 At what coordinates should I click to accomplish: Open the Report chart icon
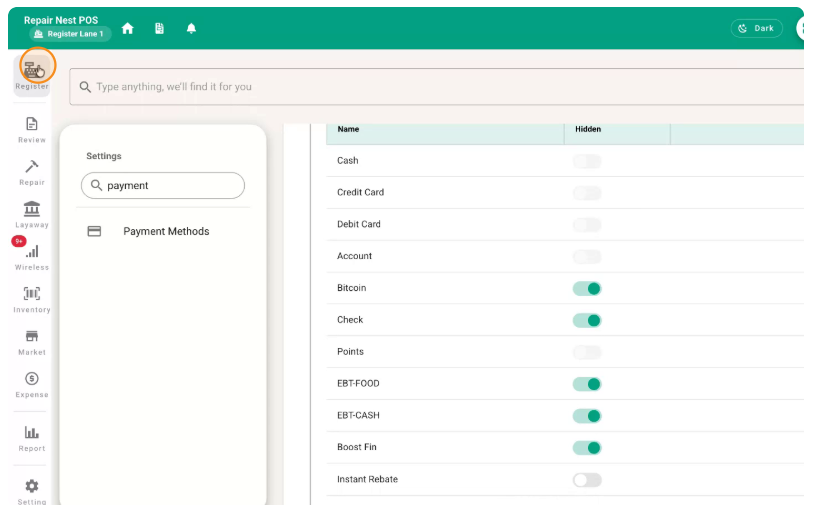32,432
